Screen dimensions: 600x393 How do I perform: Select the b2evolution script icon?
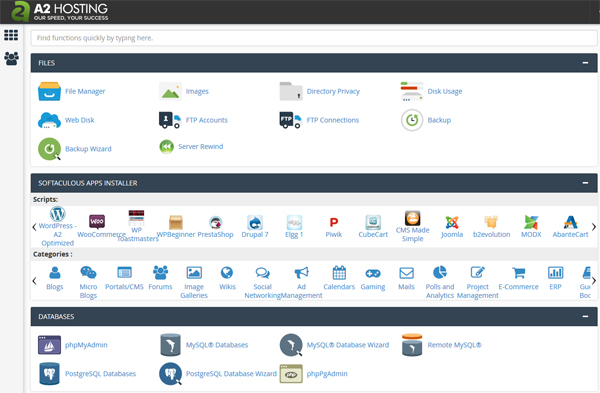491,222
